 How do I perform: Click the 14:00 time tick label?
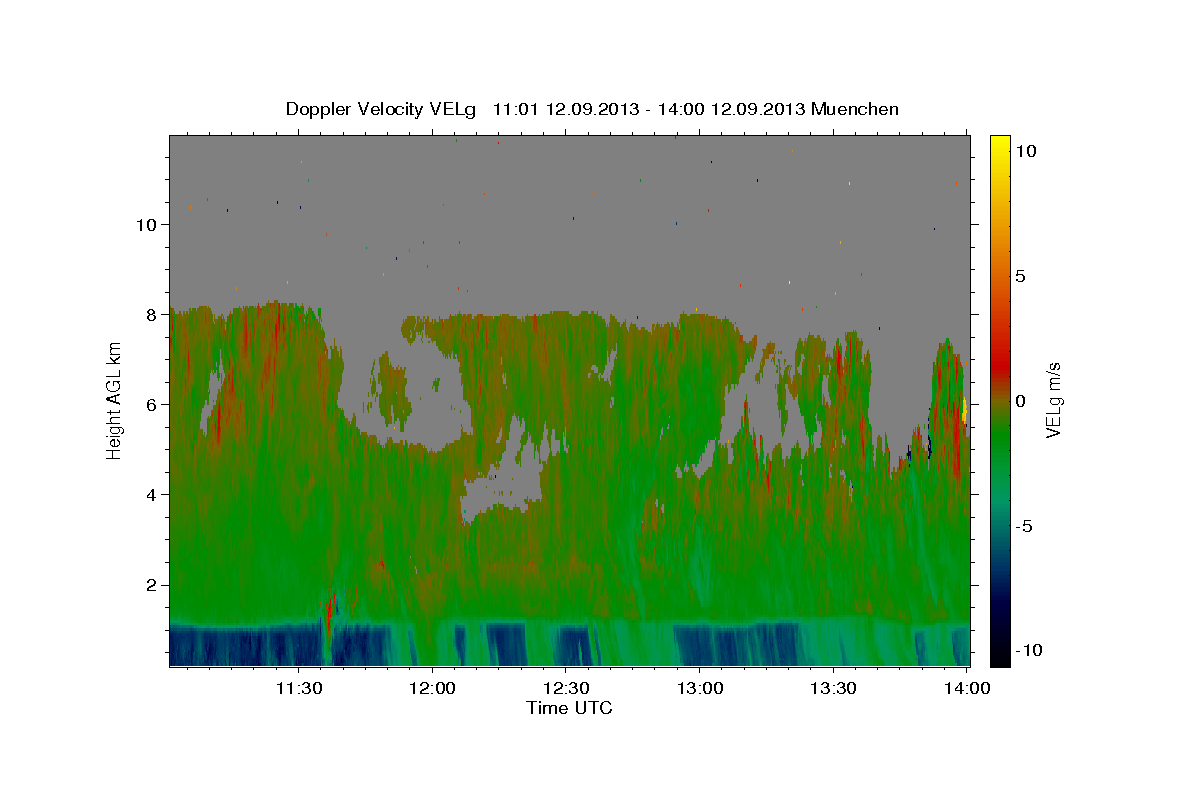[966, 688]
